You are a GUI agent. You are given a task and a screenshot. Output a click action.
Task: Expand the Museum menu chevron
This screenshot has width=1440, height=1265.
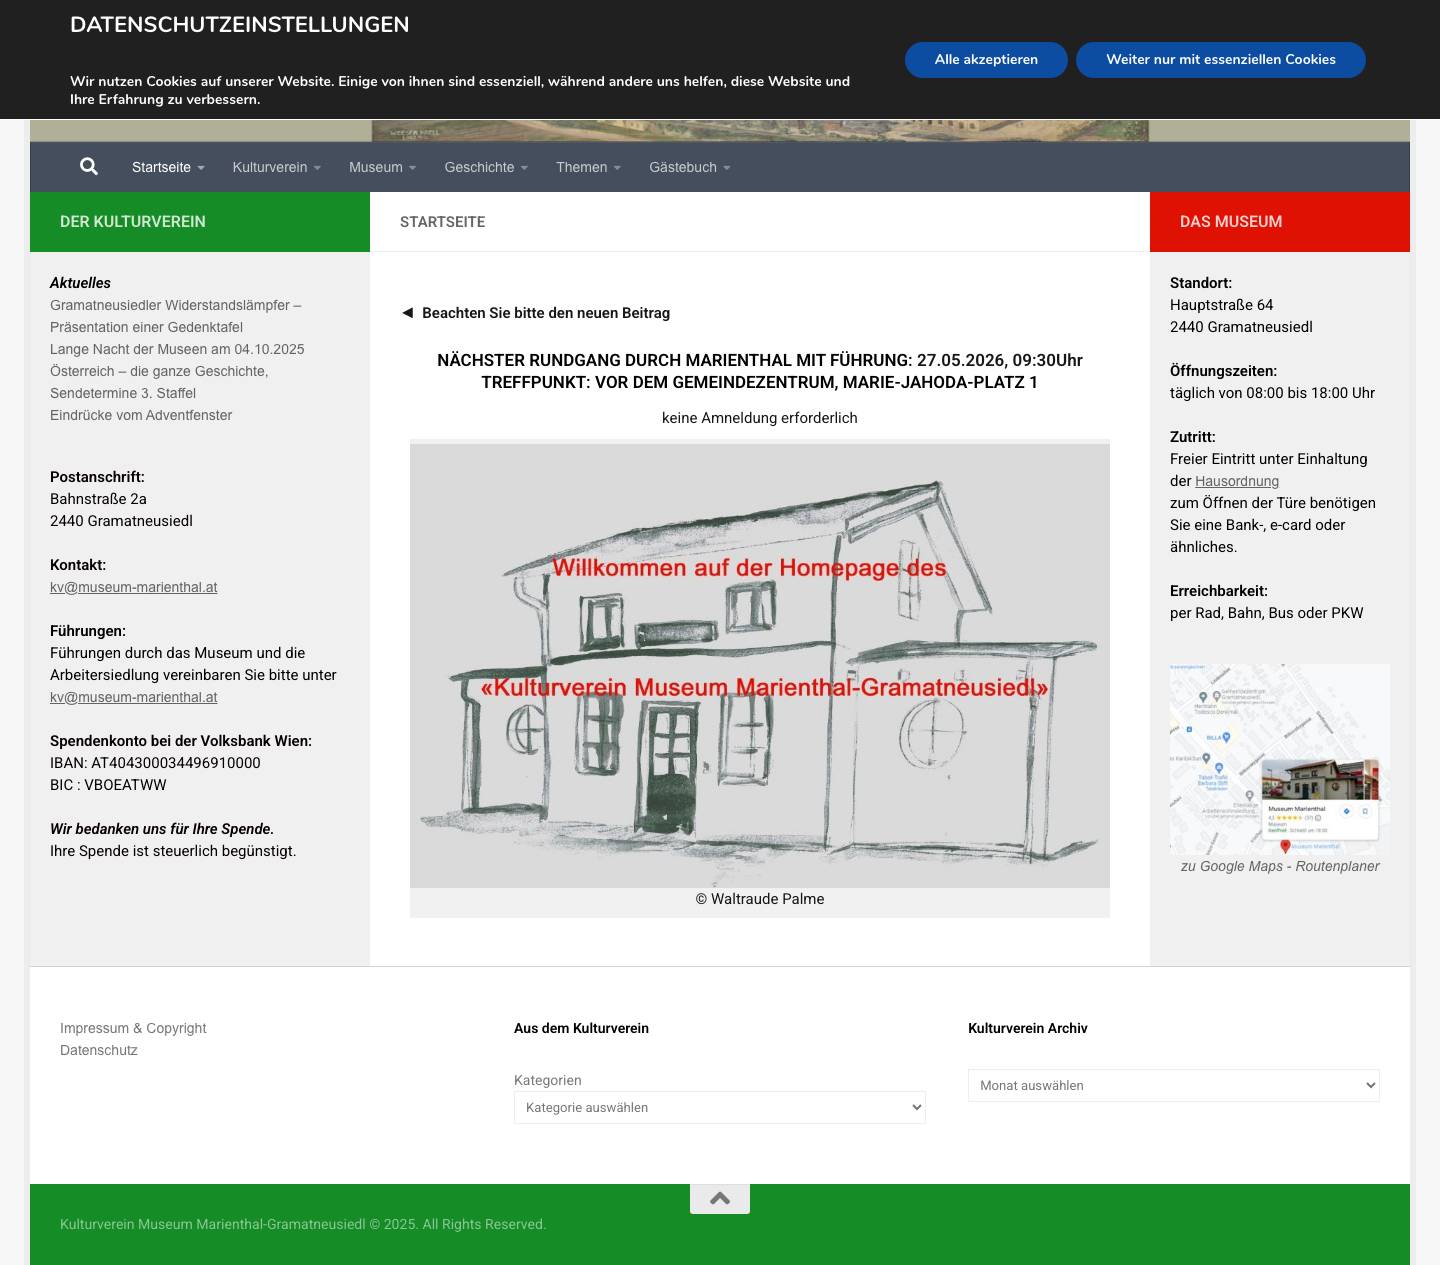tap(411, 167)
